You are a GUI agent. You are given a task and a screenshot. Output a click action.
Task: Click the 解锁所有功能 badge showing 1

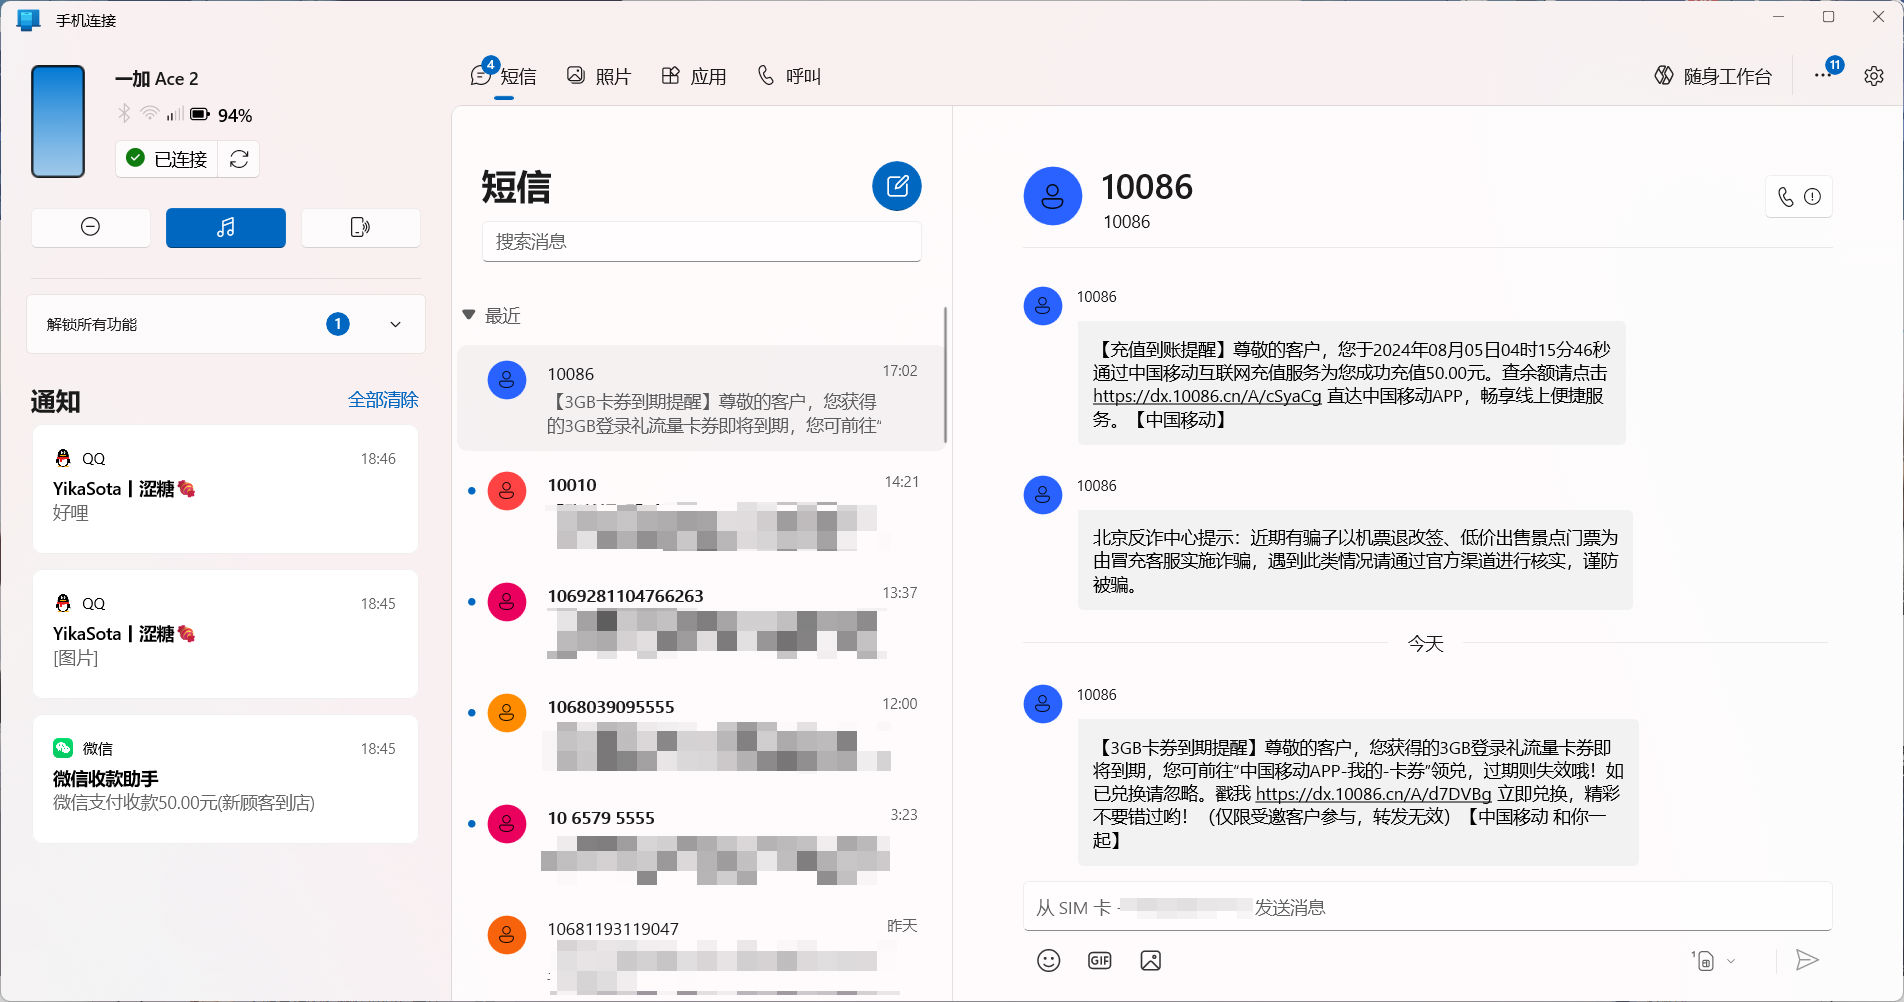coord(338,324)
